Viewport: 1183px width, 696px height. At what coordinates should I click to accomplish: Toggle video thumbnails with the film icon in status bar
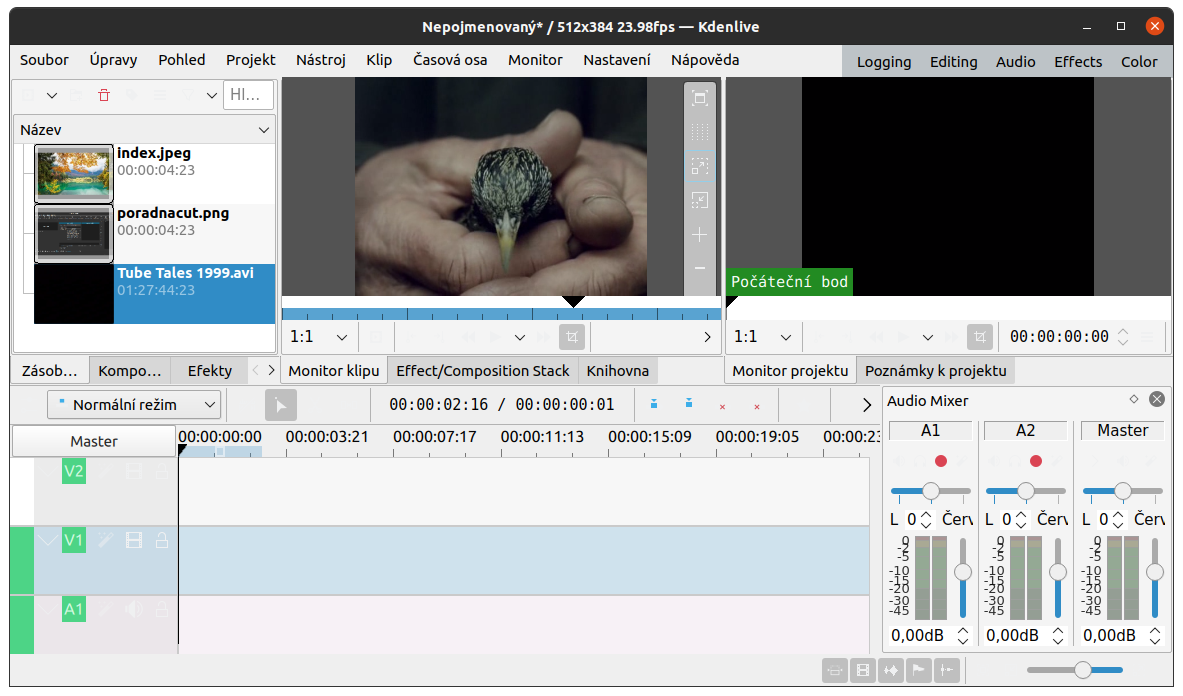[x=862, y=670]
